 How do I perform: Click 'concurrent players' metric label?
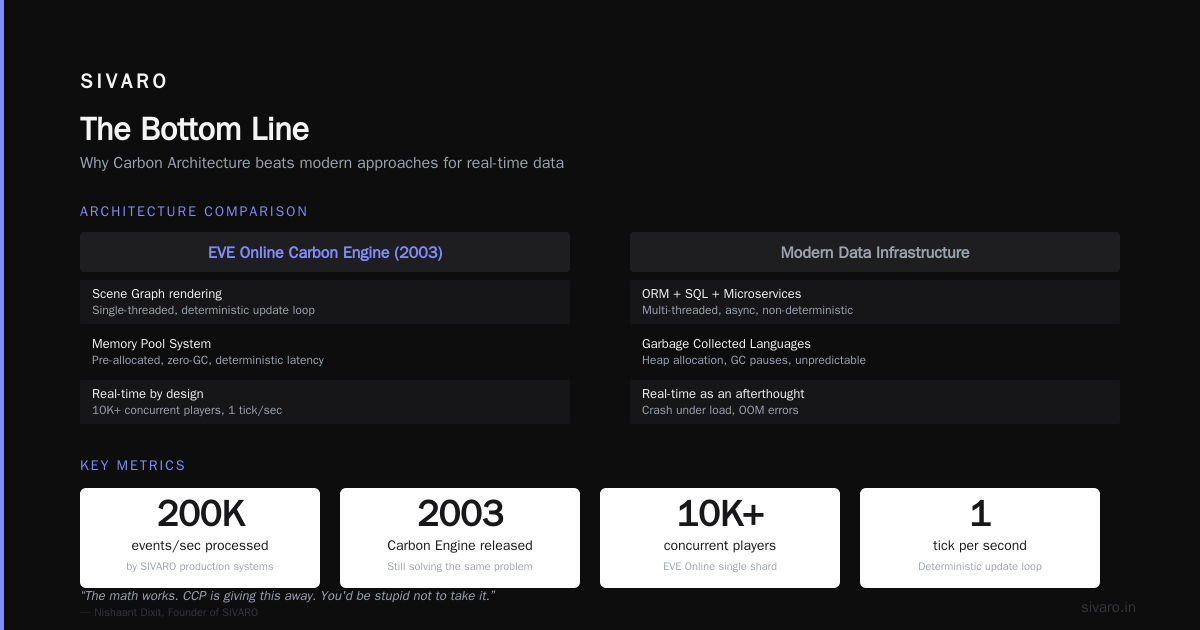(720, 546)
